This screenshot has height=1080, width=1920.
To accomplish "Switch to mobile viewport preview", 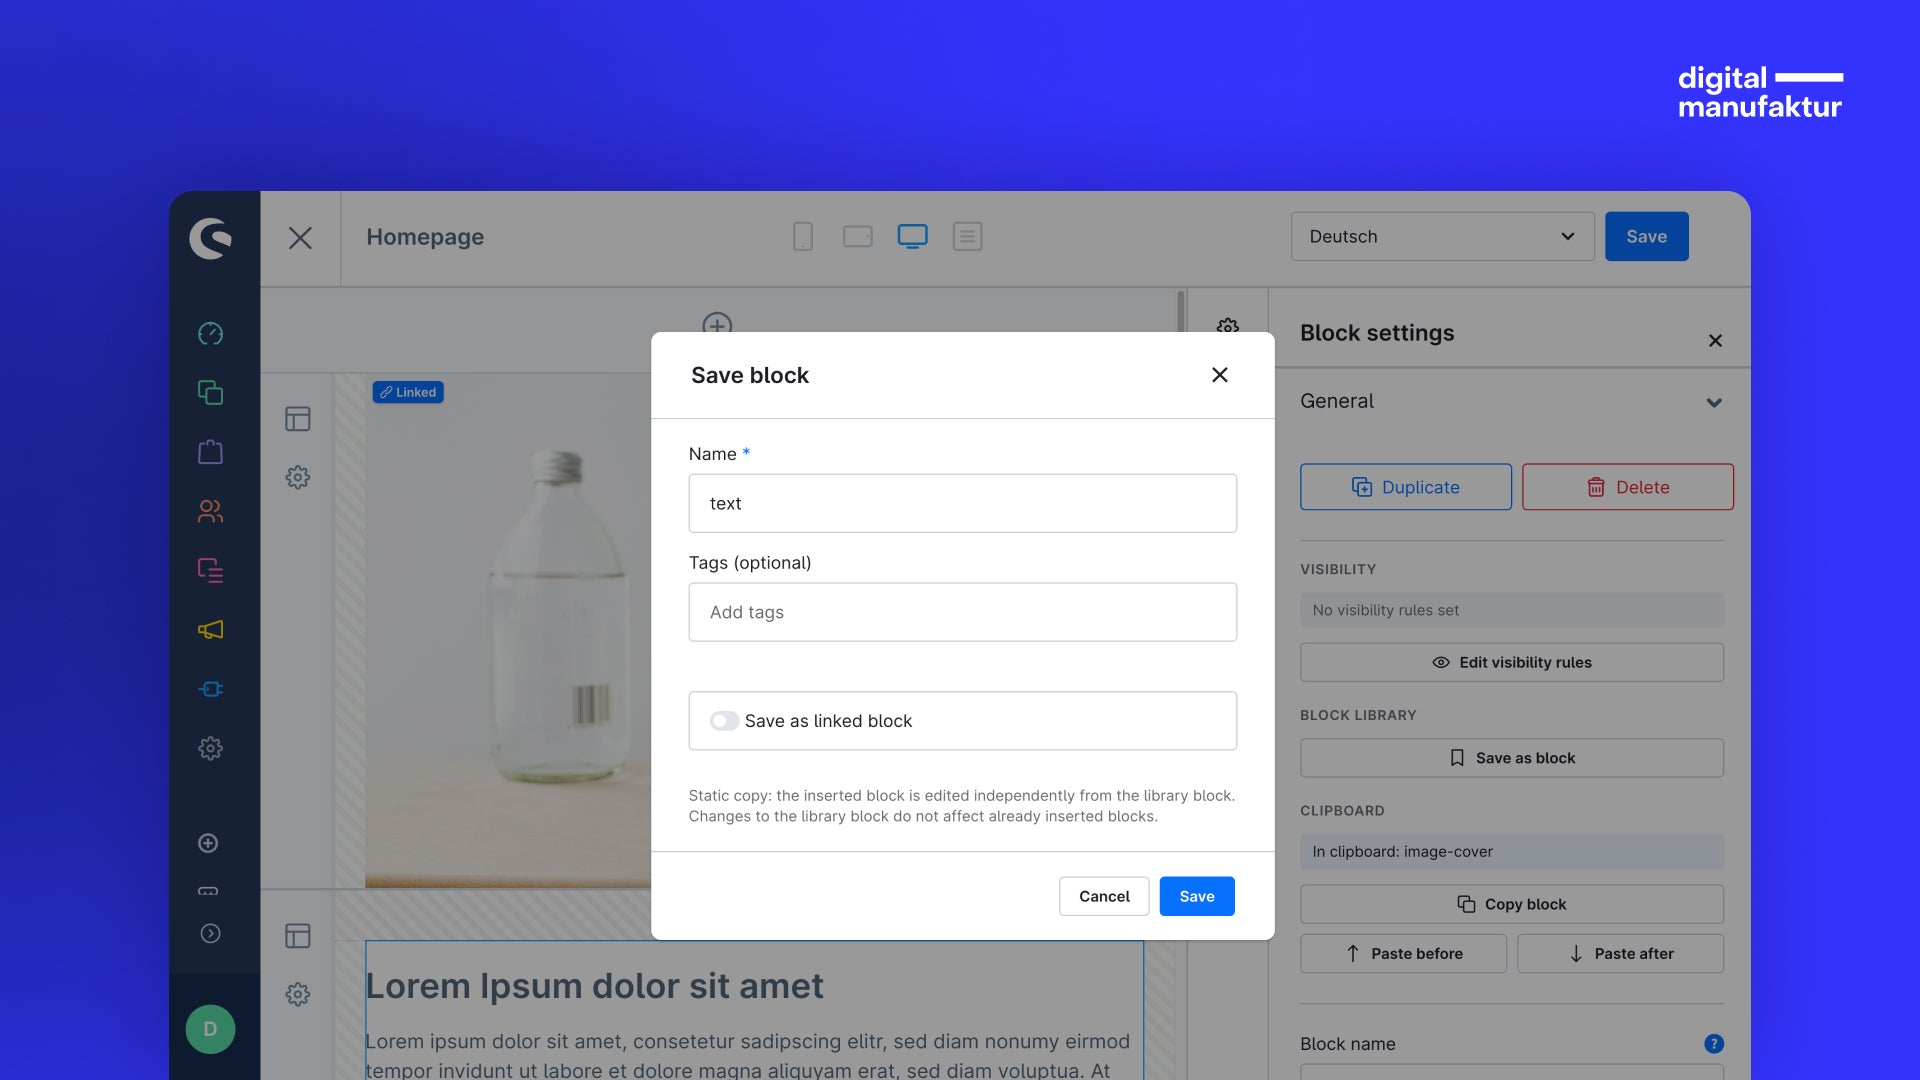I will tap(803, 237).
